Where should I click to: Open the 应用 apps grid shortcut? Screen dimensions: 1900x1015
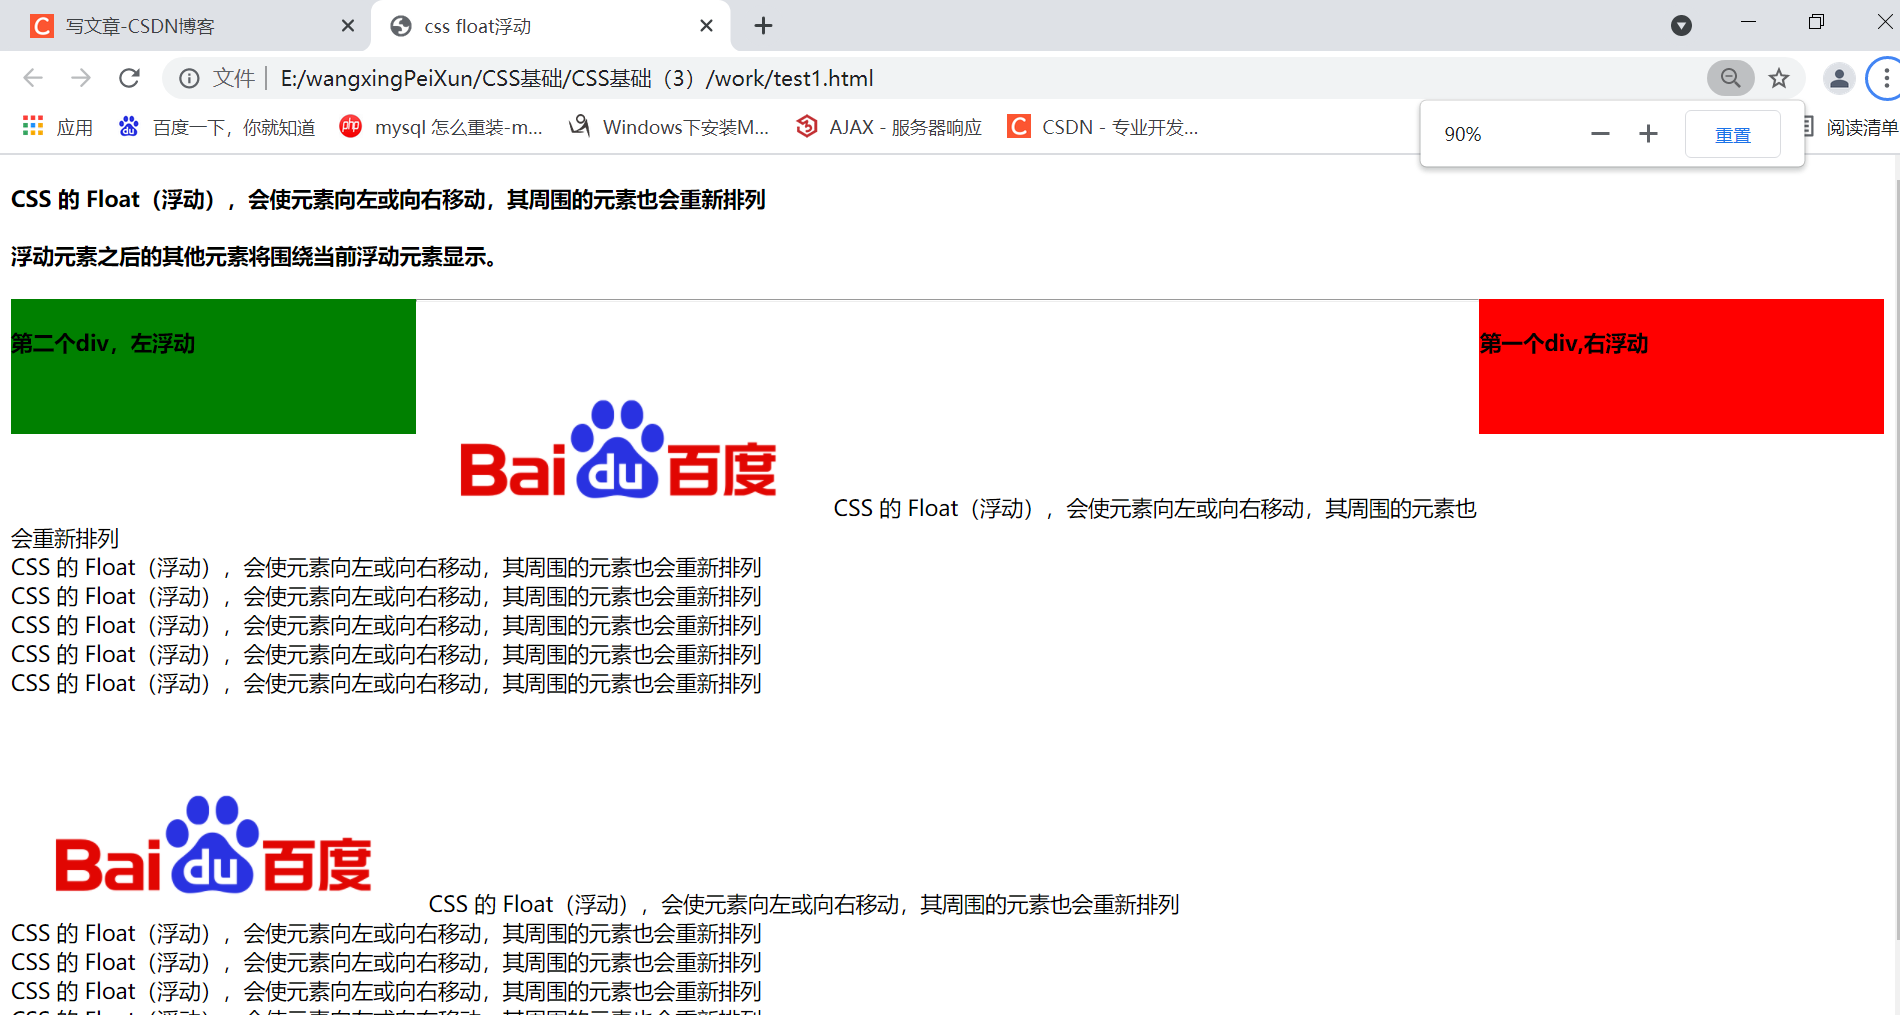pyautogui.click(x=58, y=127)
